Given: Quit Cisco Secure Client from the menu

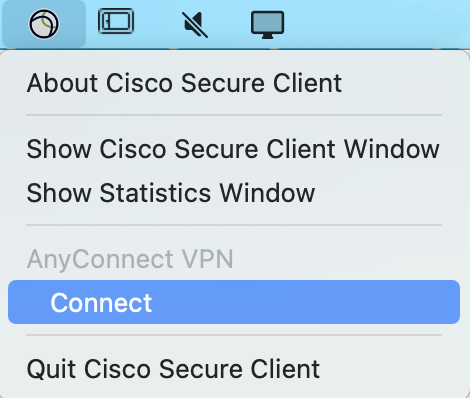Looking at the screenshot, I should (x=173, y=369).
